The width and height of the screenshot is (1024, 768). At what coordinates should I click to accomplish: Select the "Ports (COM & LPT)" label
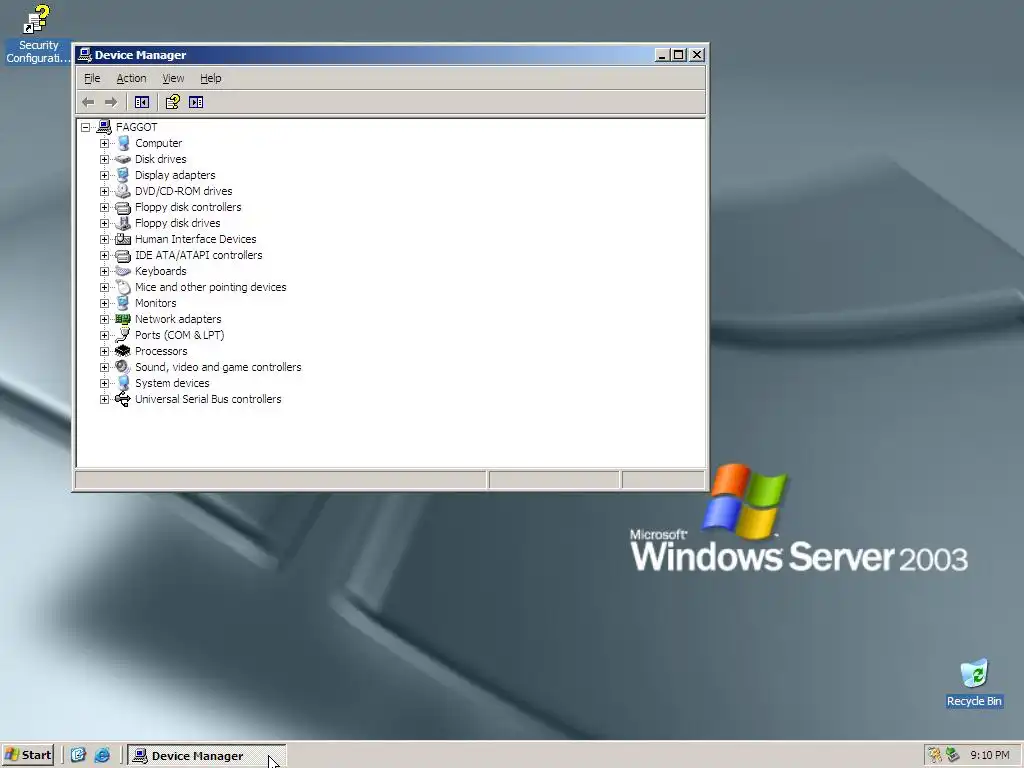point(180,335)
